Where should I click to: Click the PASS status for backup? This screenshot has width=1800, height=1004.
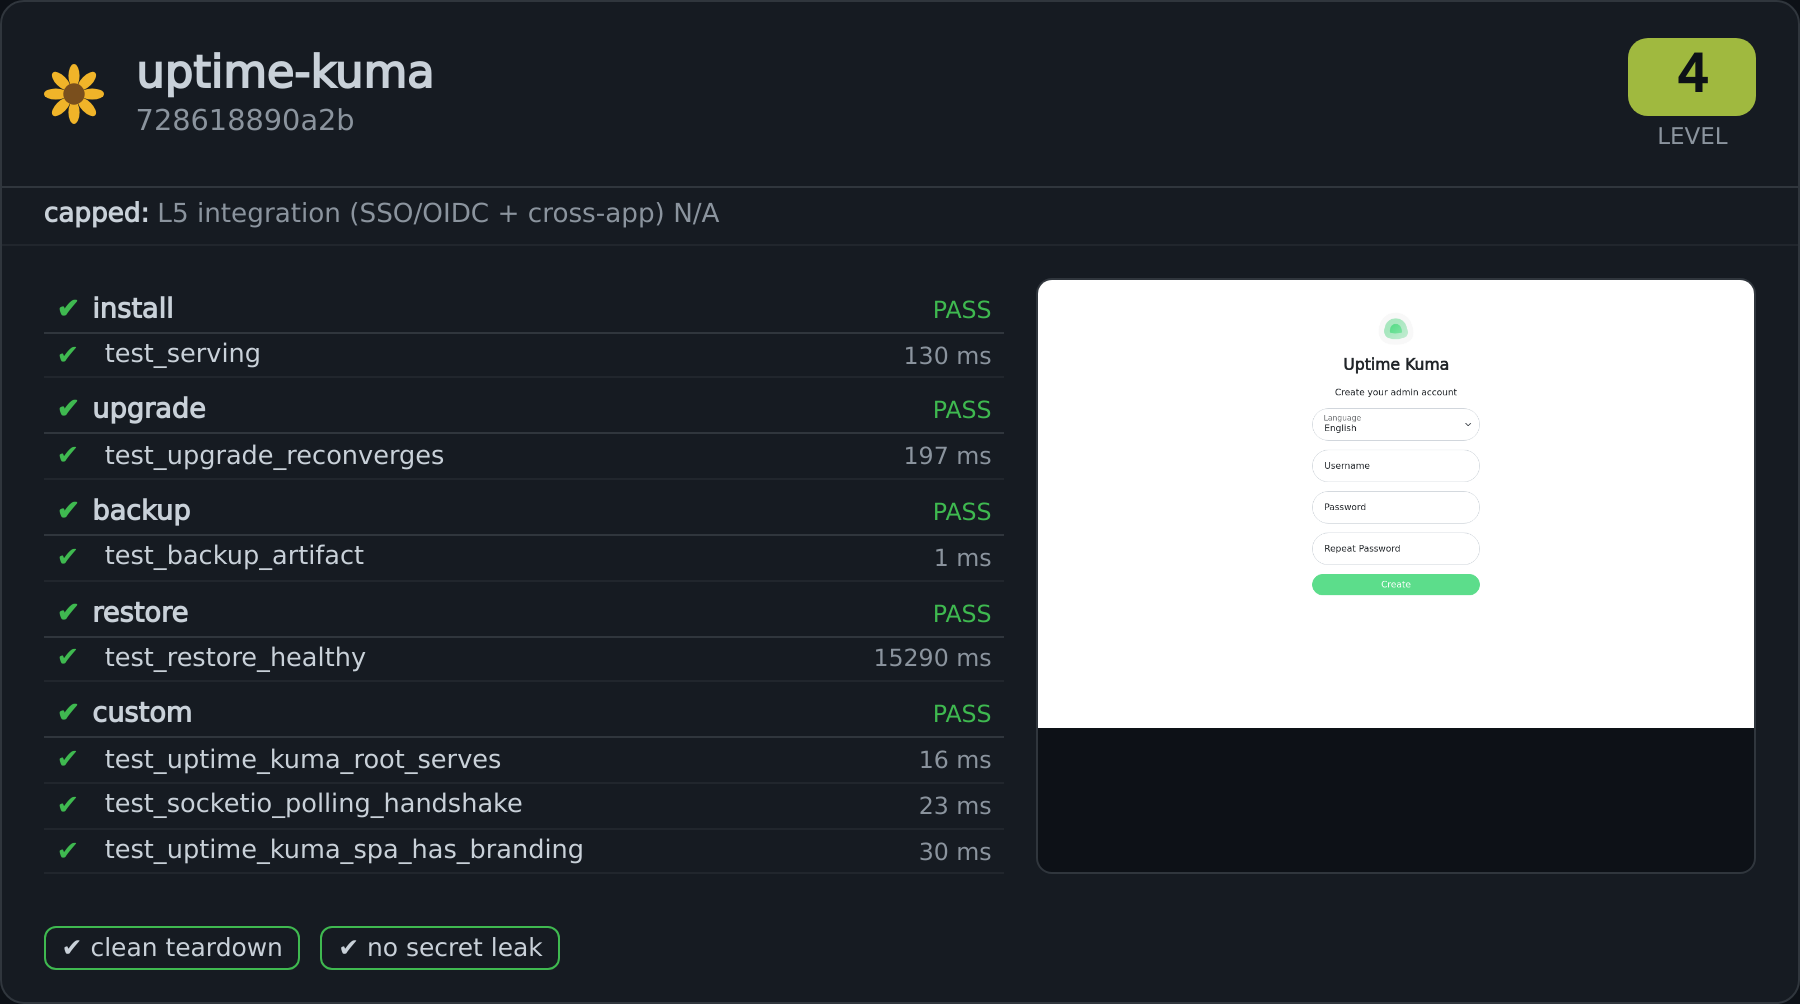(961, 512)
